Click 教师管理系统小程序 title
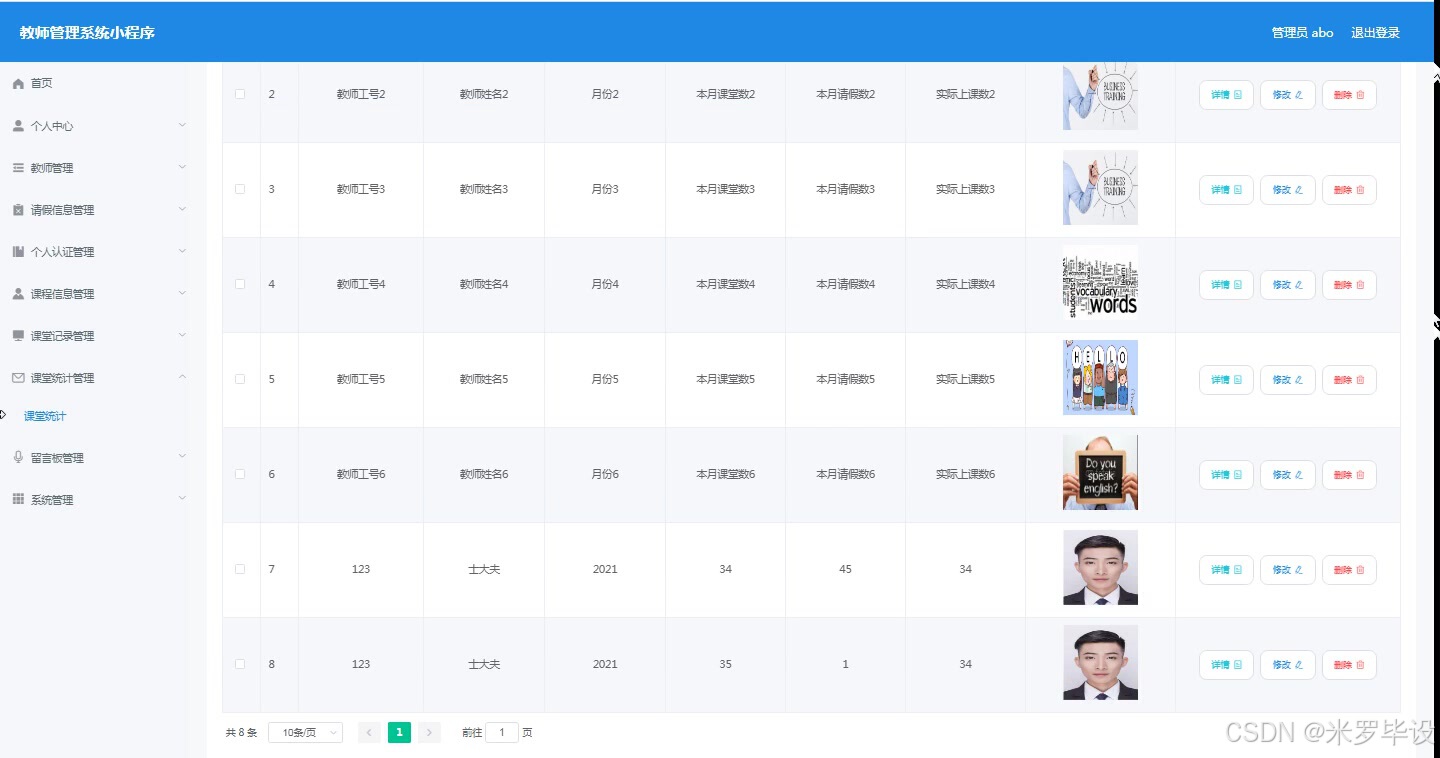The height and width of the screenshot is (758, 1440). click(x=87, y=33)
